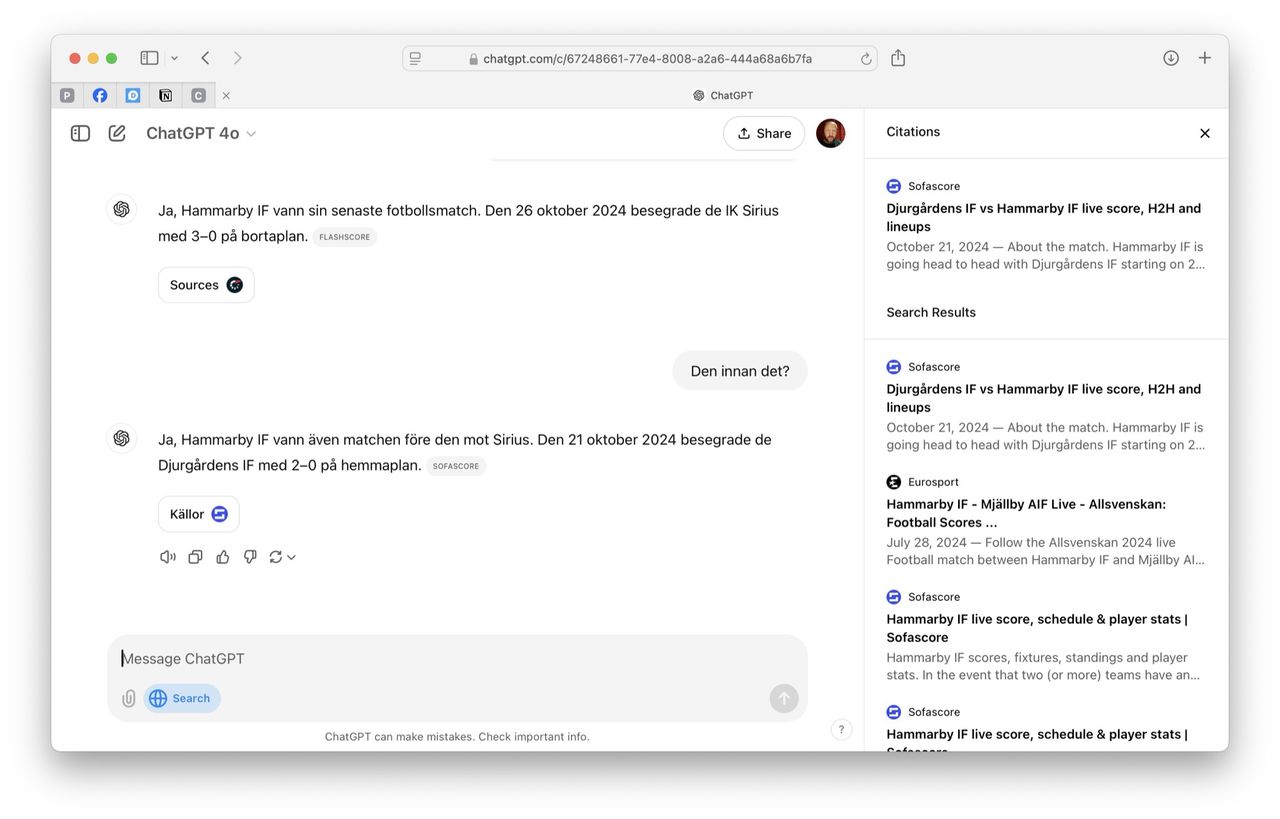Give thumbs up to the response

tap(223, 557)
